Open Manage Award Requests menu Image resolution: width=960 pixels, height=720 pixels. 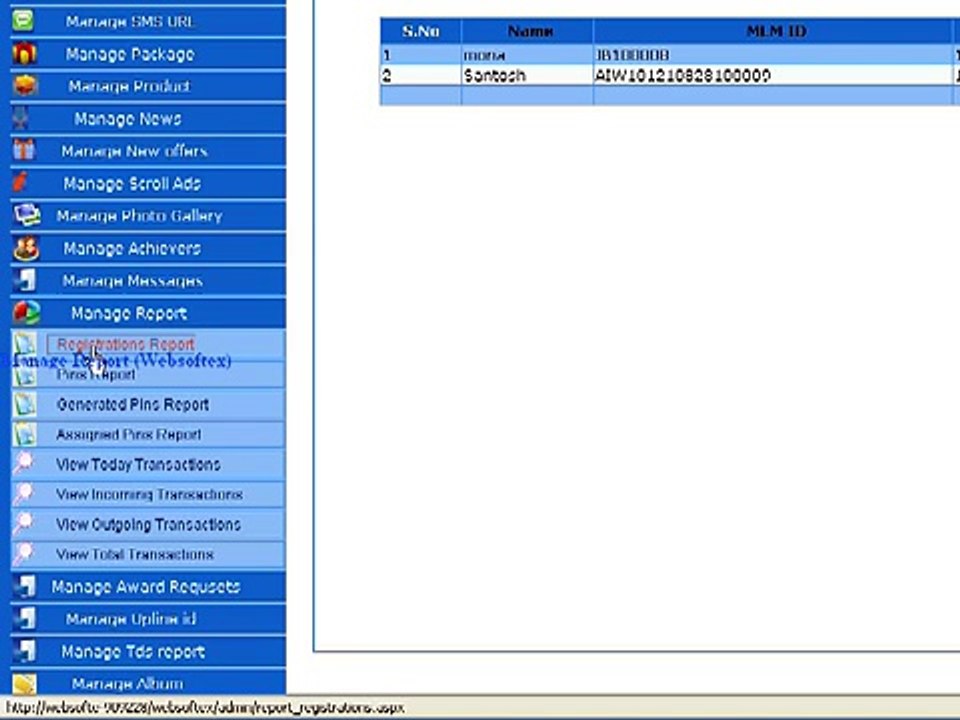(148, 587)
